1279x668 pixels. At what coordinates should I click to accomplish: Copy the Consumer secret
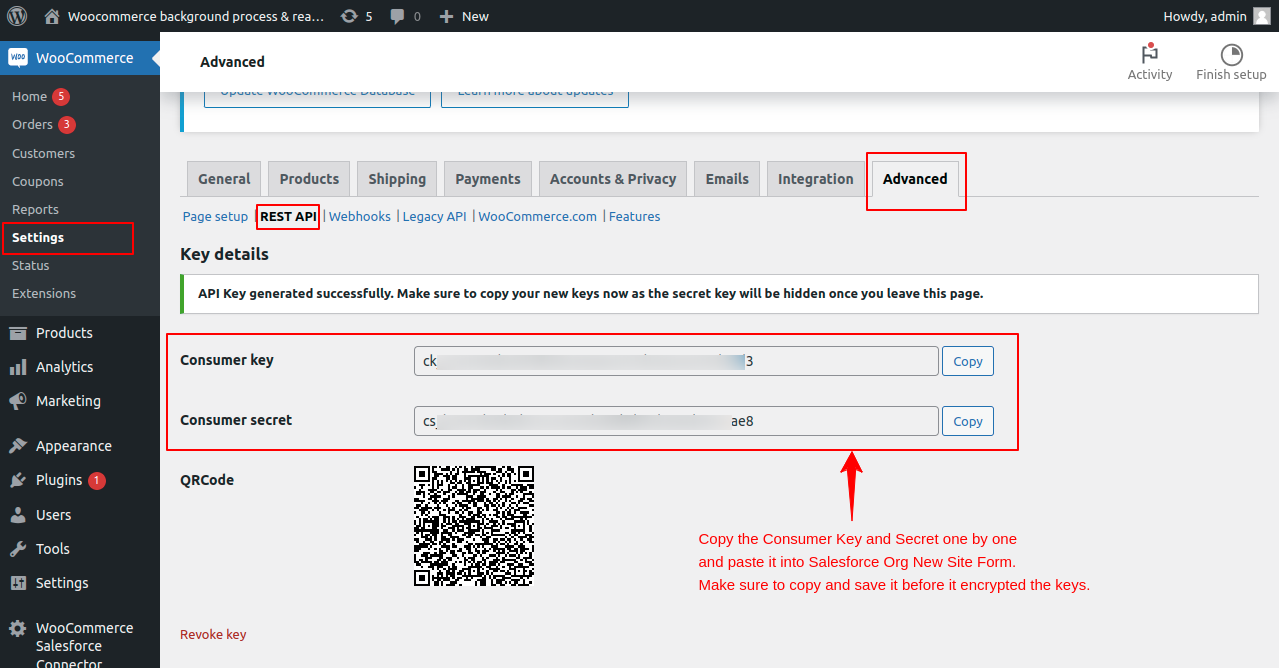[967, 421]
